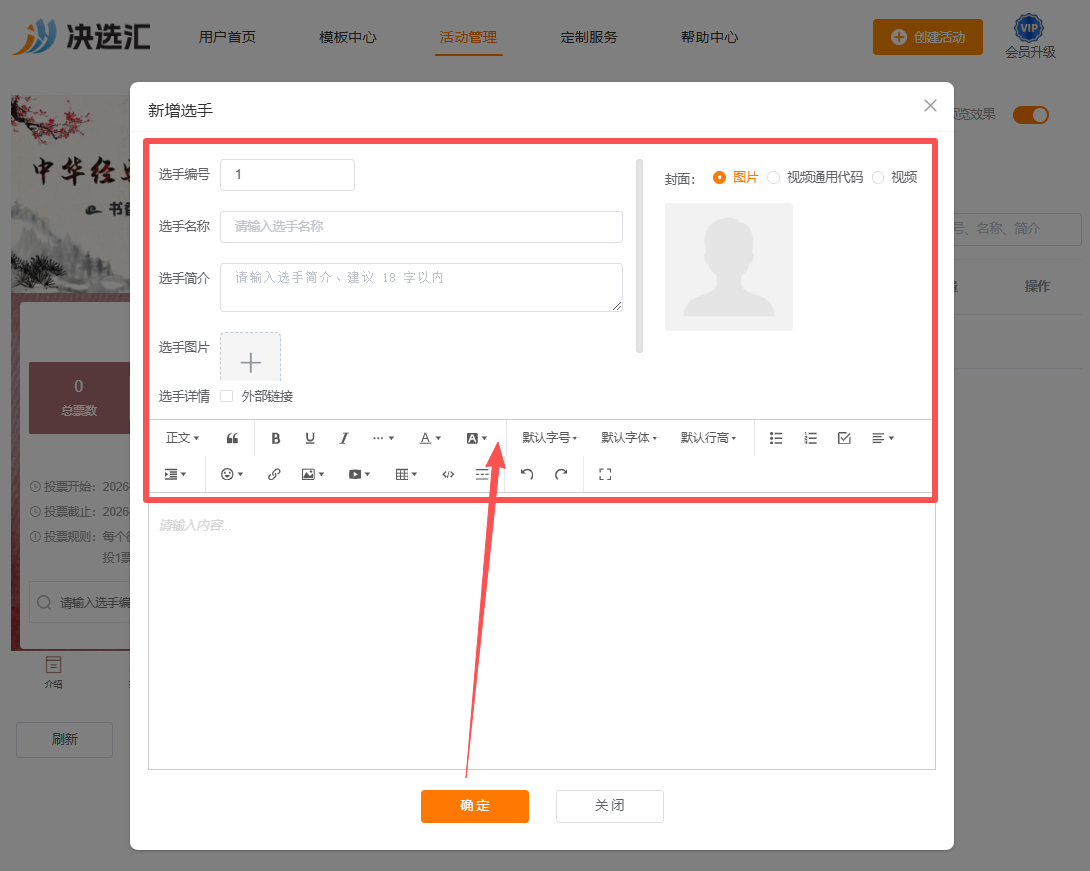Image resolution: width=1090 pixels, height=871 pixels.
Task: Close the 新增选手 dialog with X
Action: pos(930,106)
